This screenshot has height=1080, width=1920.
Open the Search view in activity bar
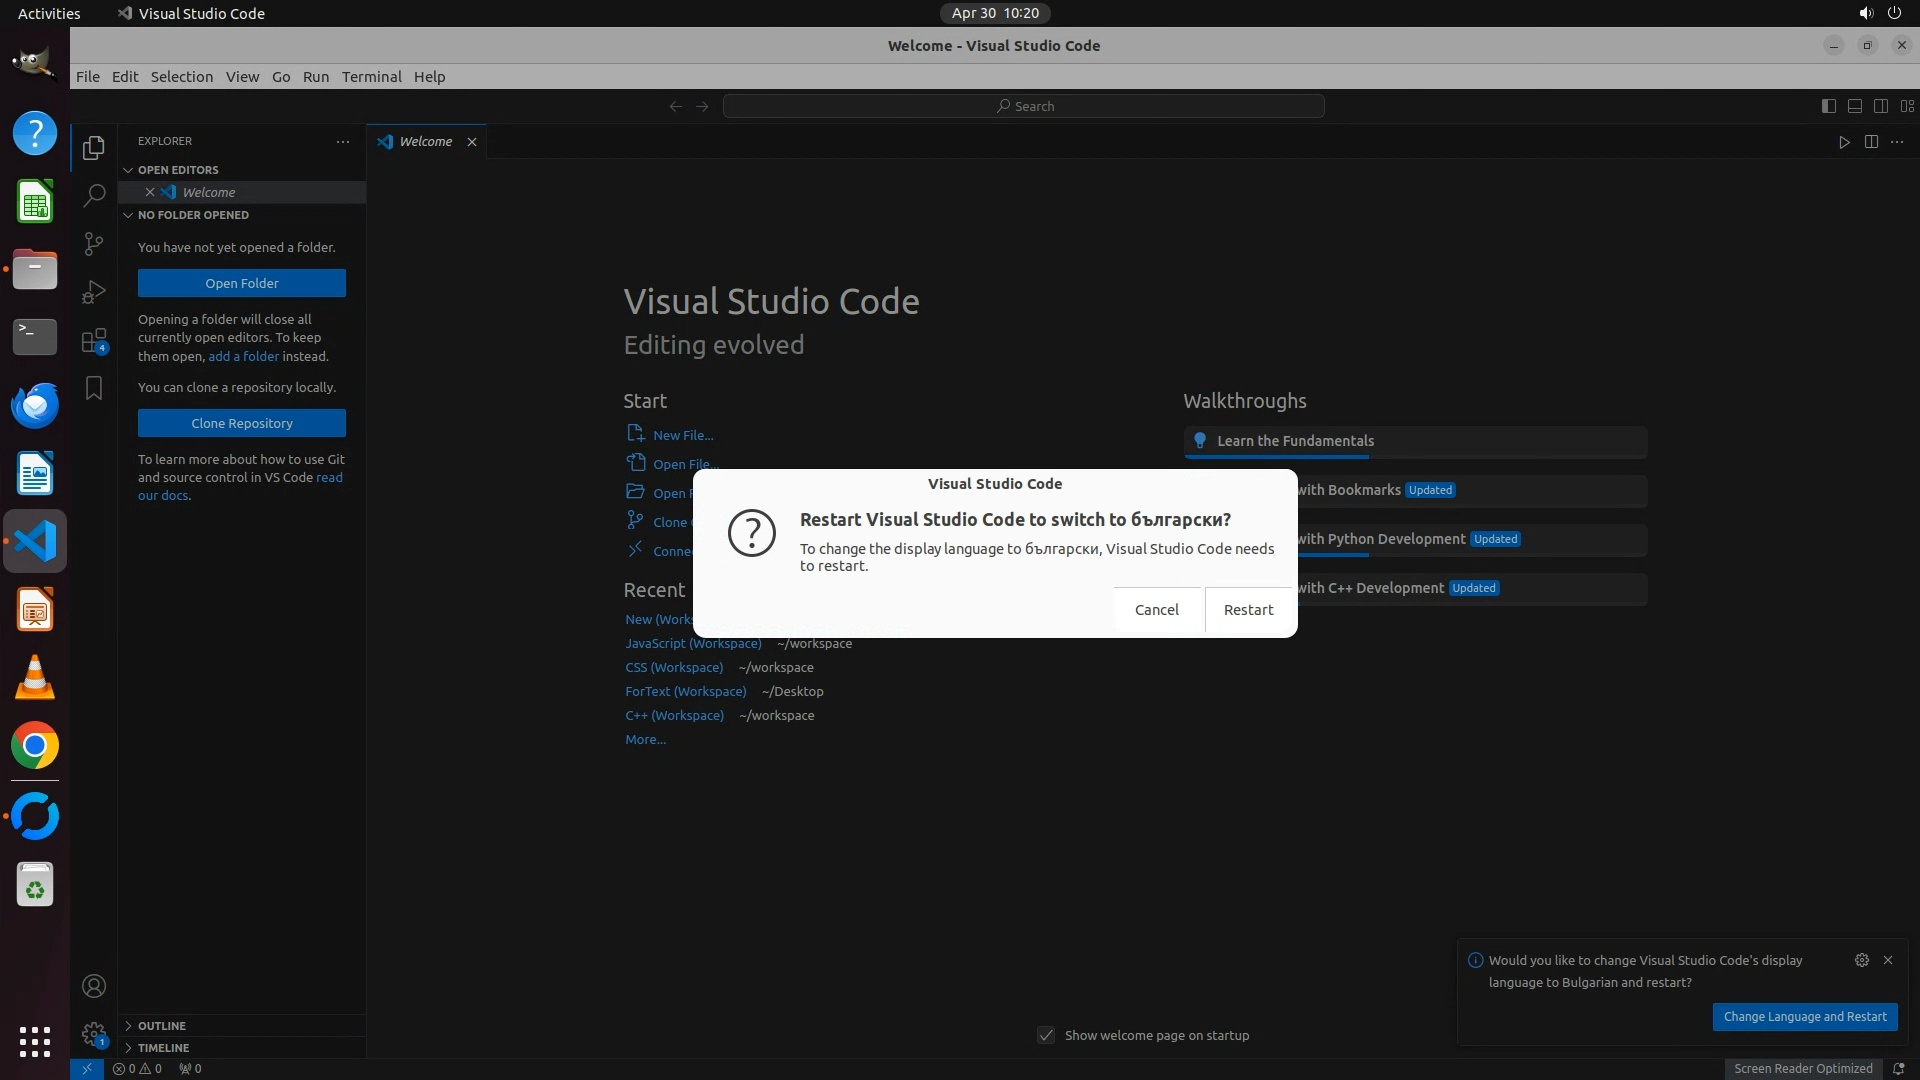pos(94,195)
